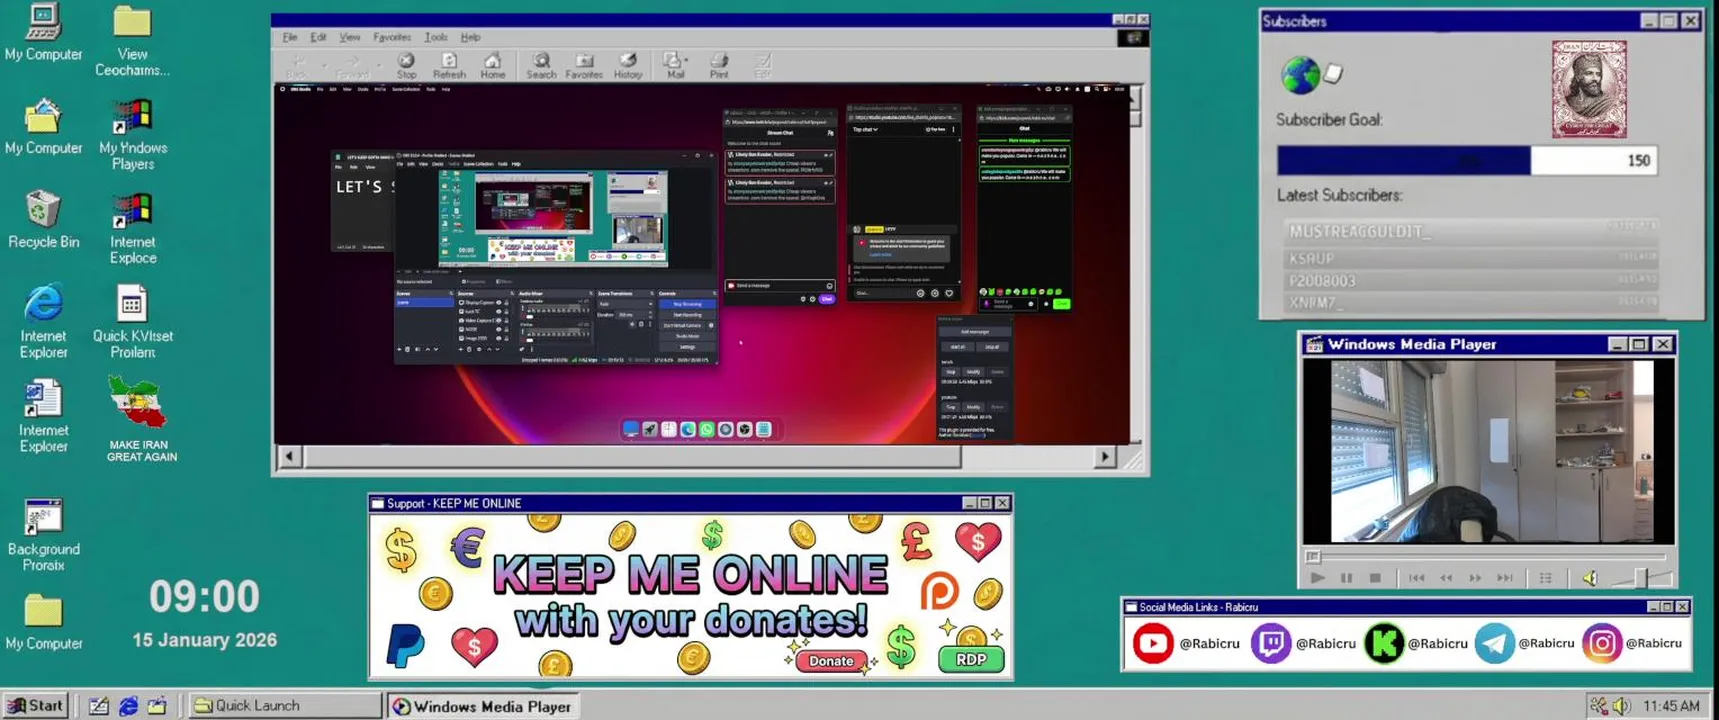The width and height of the screenshot is (1719, 720).
Task: Click the Telegram icon in Social Media Links
Action: pyautogui.click(x=1494, y=643)
